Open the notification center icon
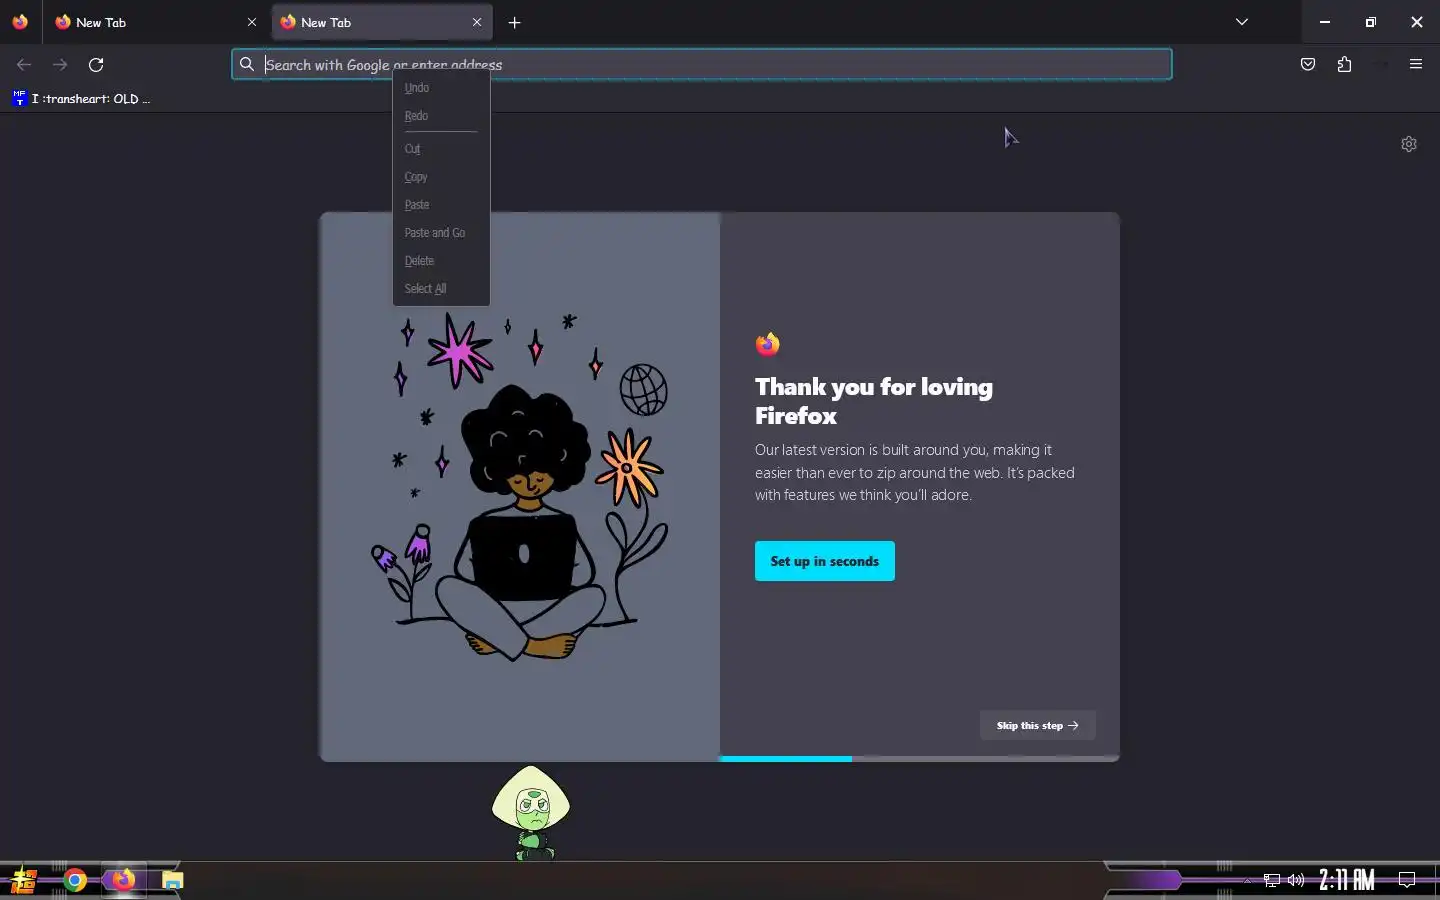This screenshot has height=900, width=1440. (1407, 881)
